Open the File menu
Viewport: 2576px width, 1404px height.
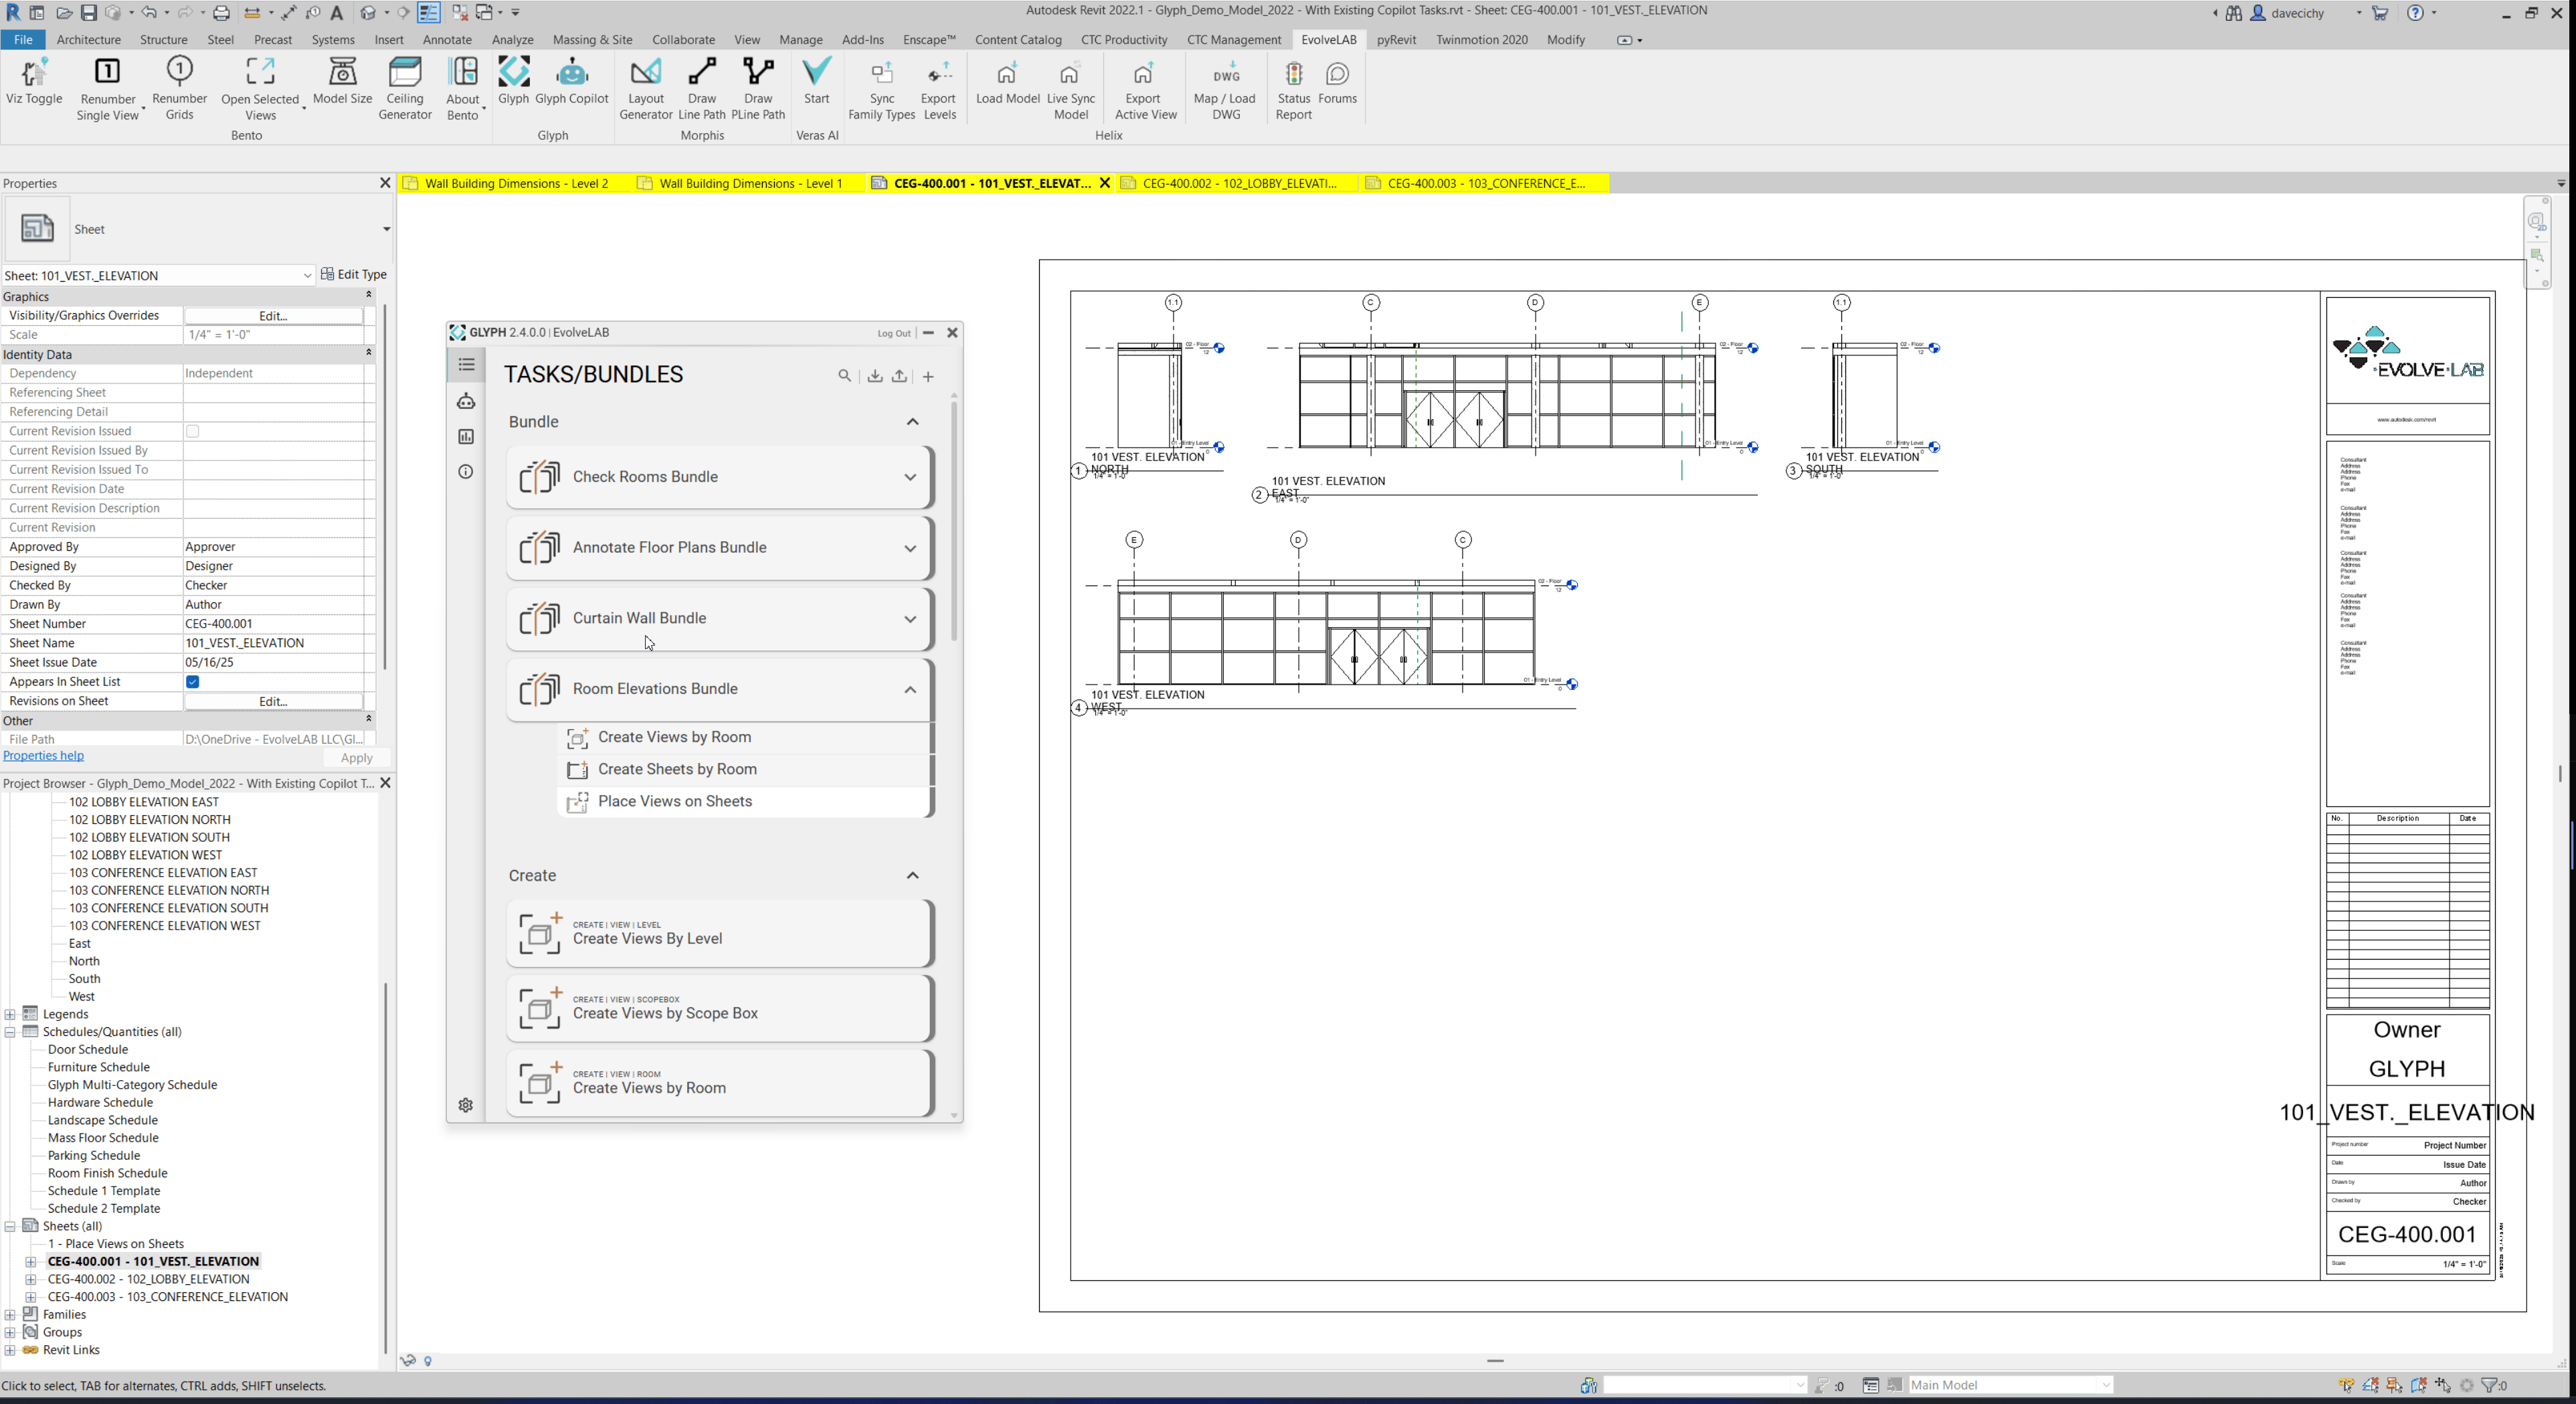23,40
